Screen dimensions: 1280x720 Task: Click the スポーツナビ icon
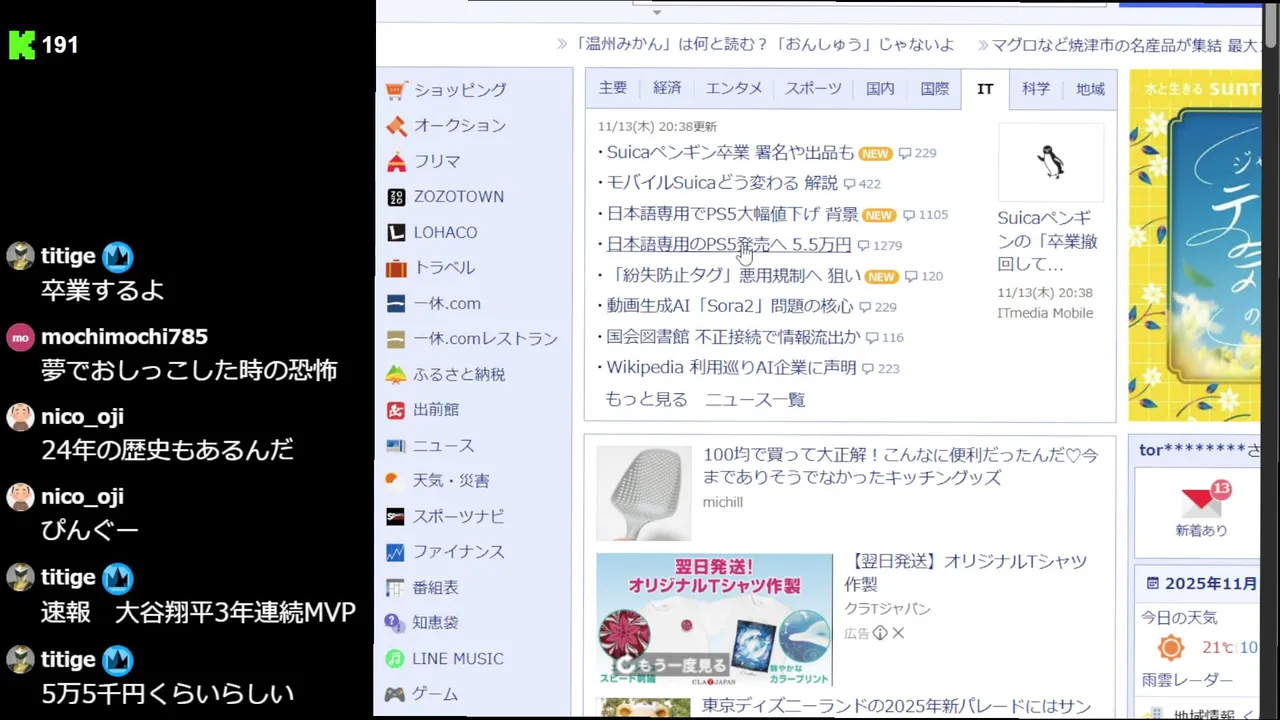pyautogui.click(x=395, y=517)
